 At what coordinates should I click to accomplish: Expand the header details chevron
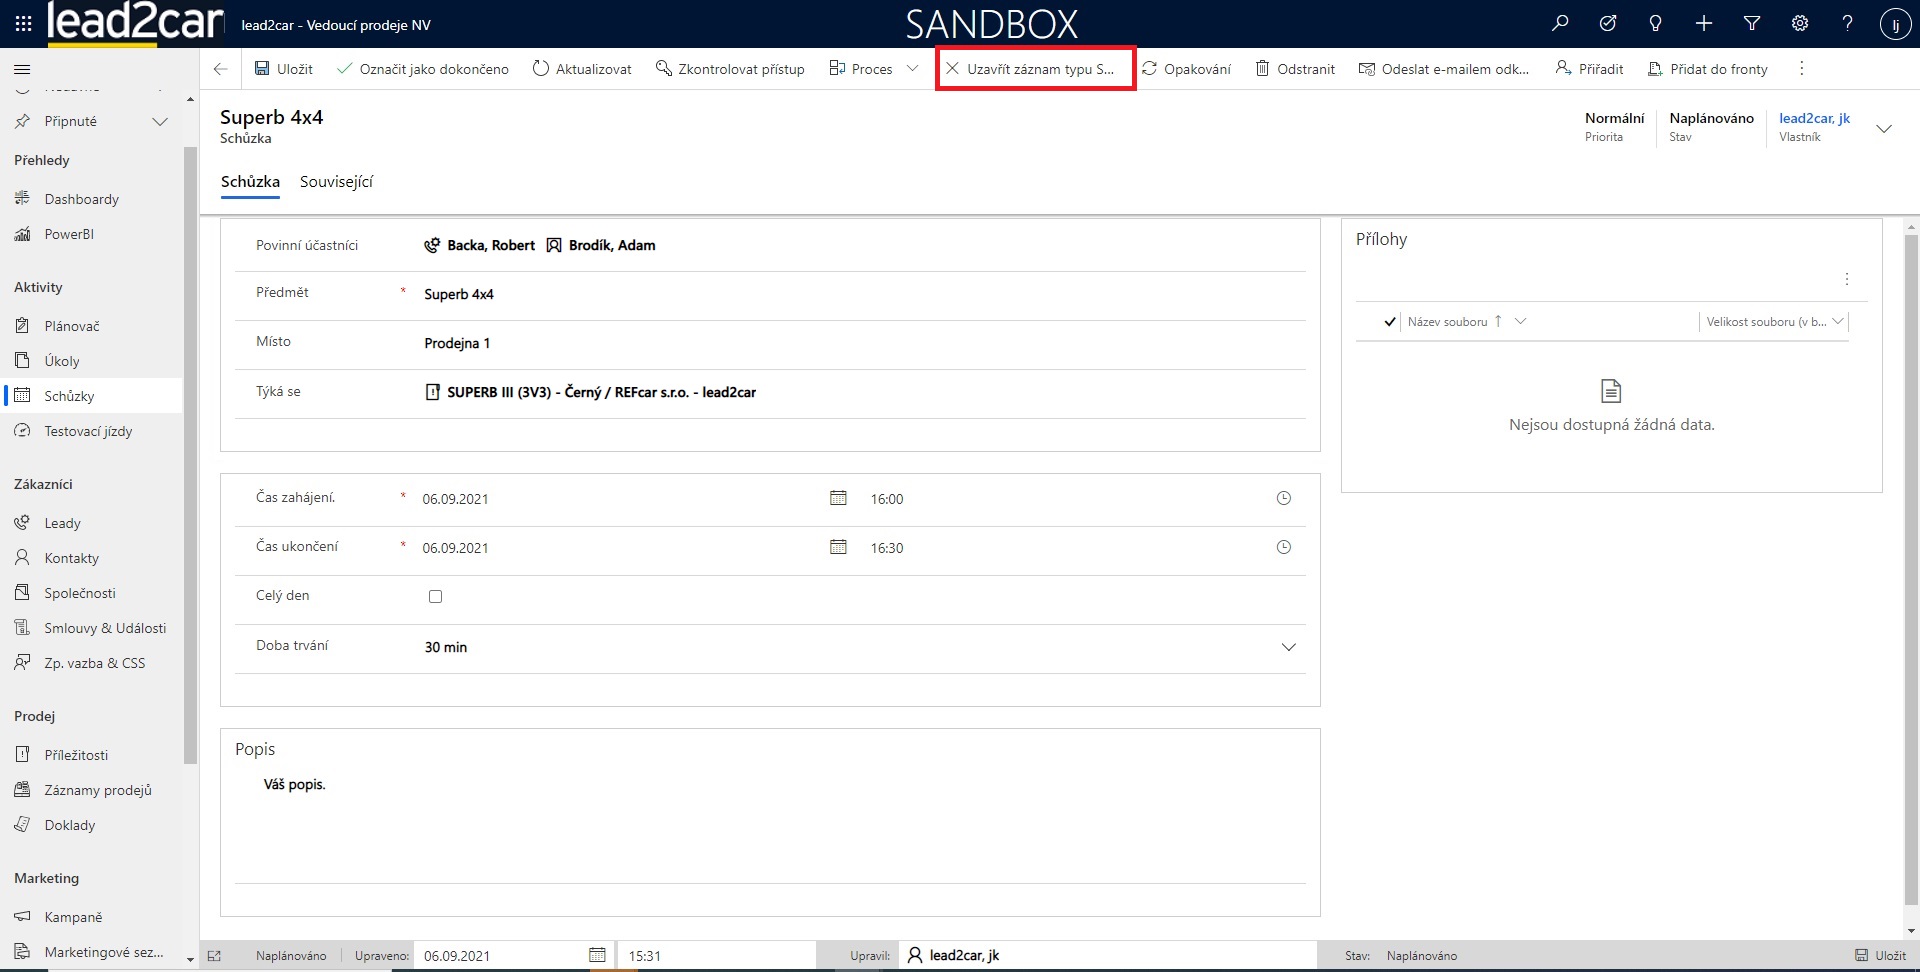pos(1884,129)
